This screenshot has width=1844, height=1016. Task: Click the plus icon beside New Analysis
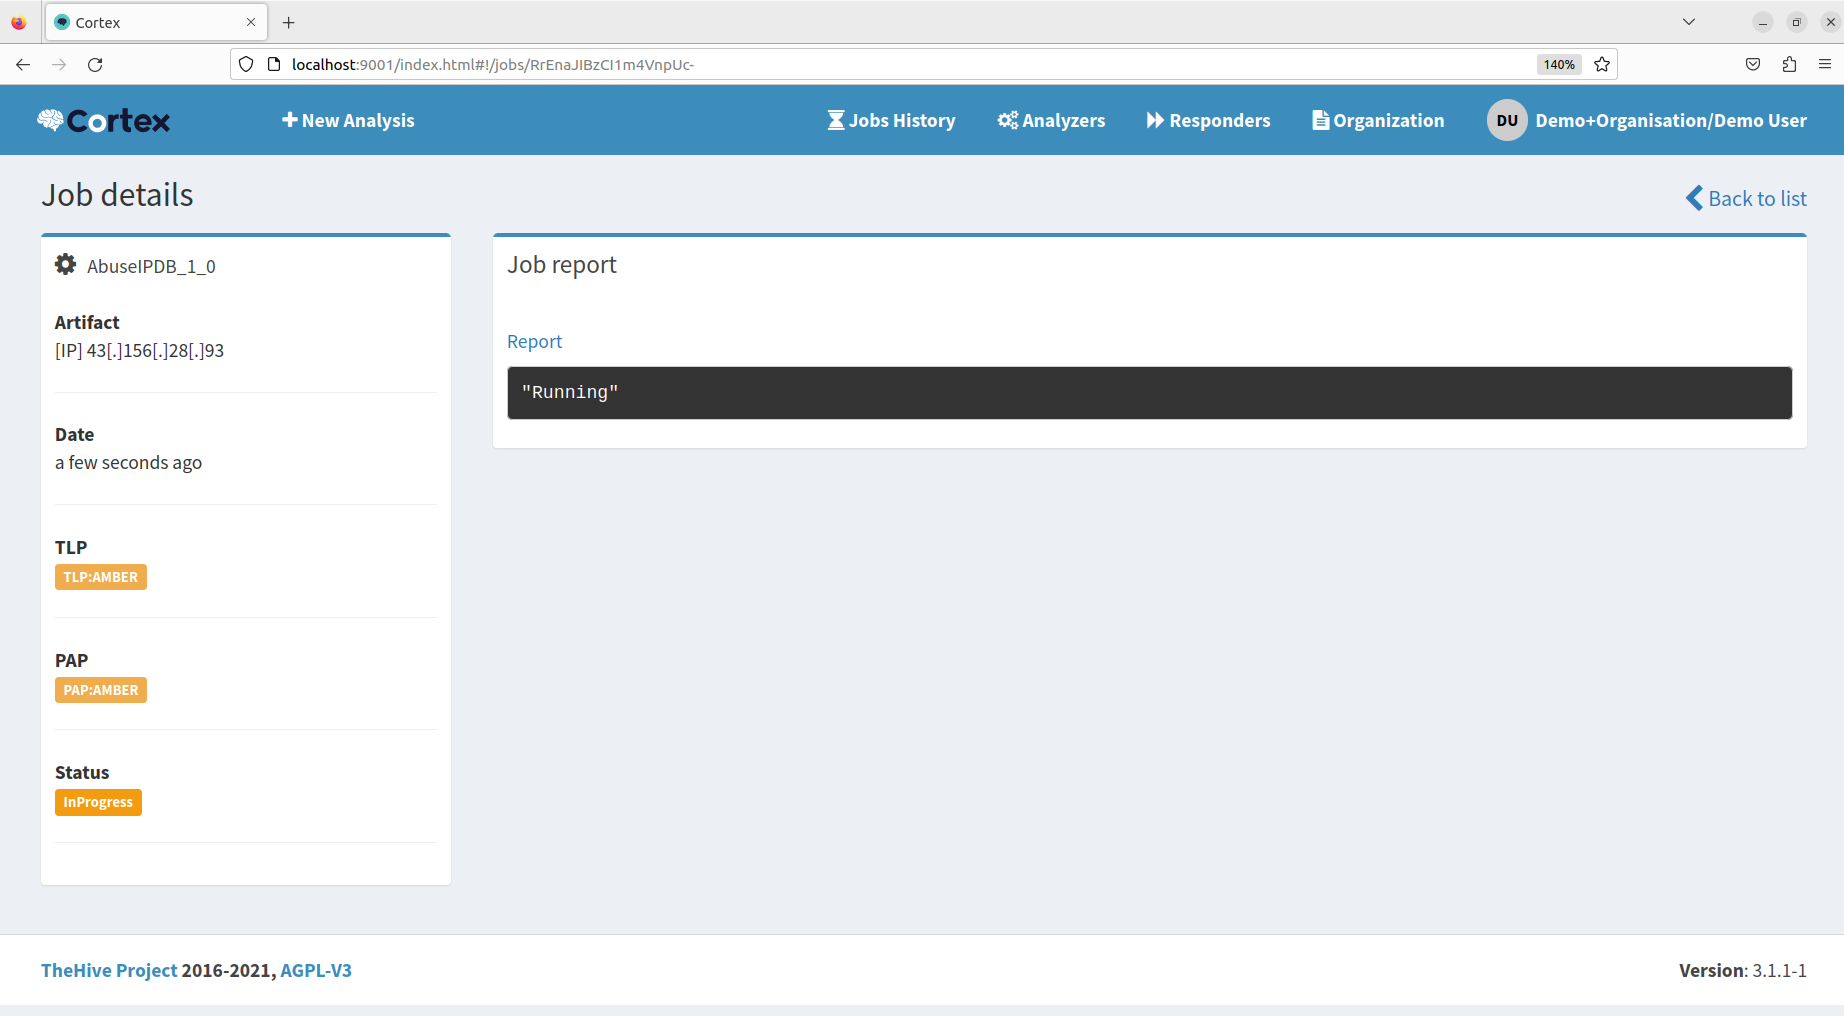pyautogui.click(x=290, y=120)
